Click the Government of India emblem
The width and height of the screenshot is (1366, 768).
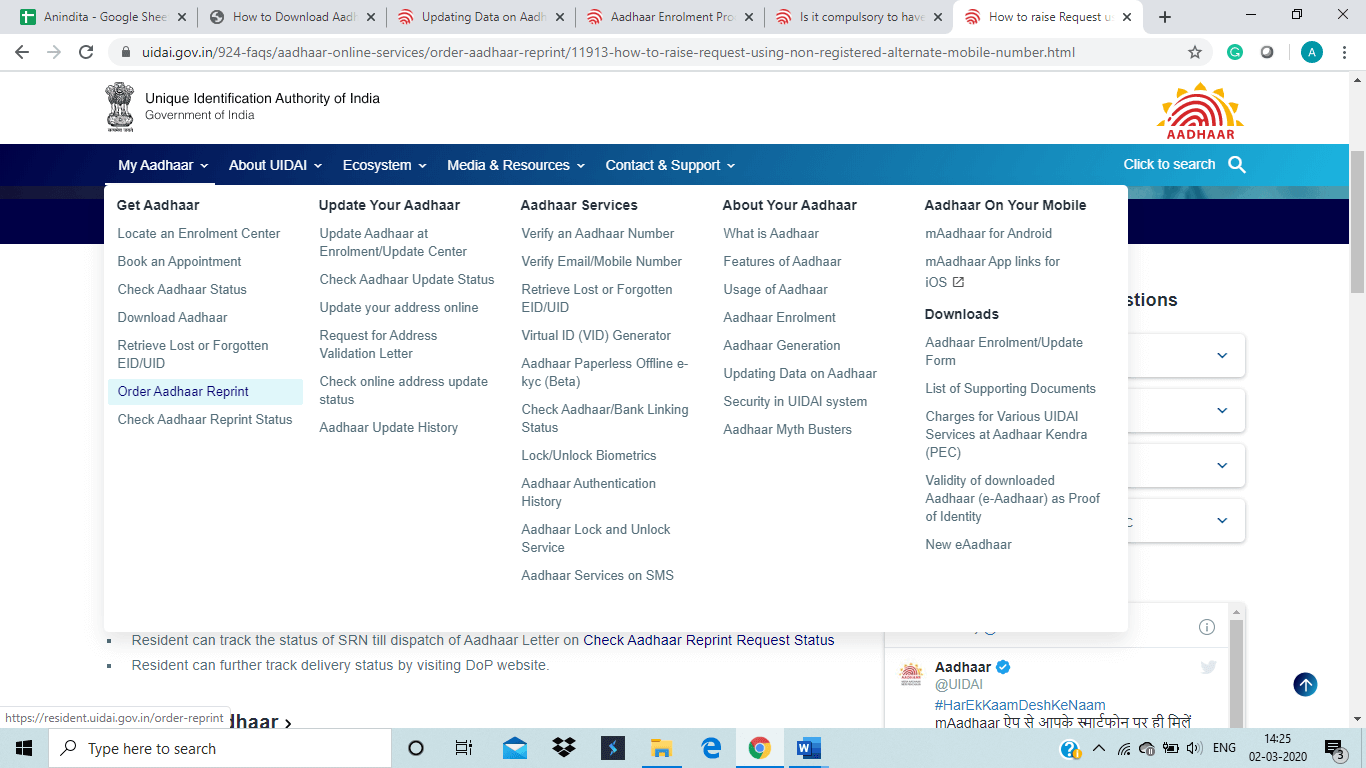(x=120, y=107)
